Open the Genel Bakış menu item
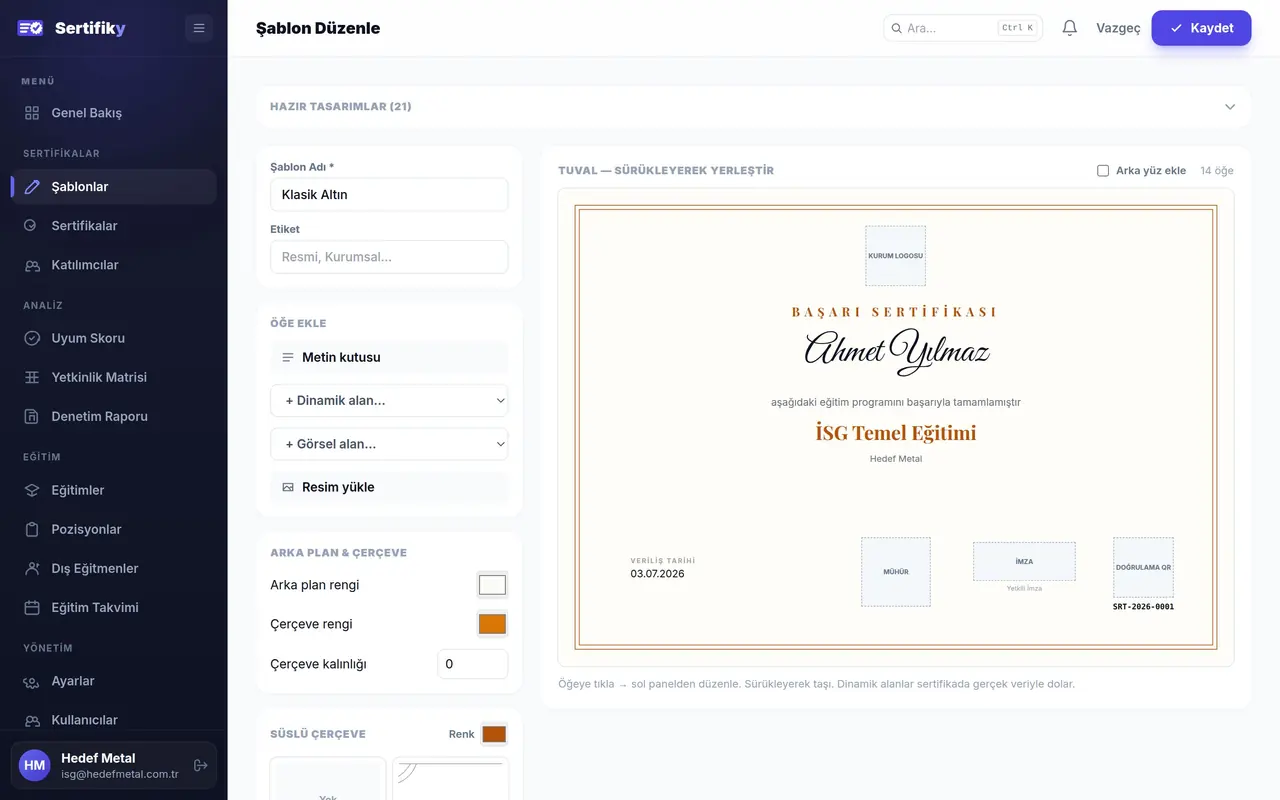The height and width of the screenshot is (800, 1280). [x=114, y=113]
